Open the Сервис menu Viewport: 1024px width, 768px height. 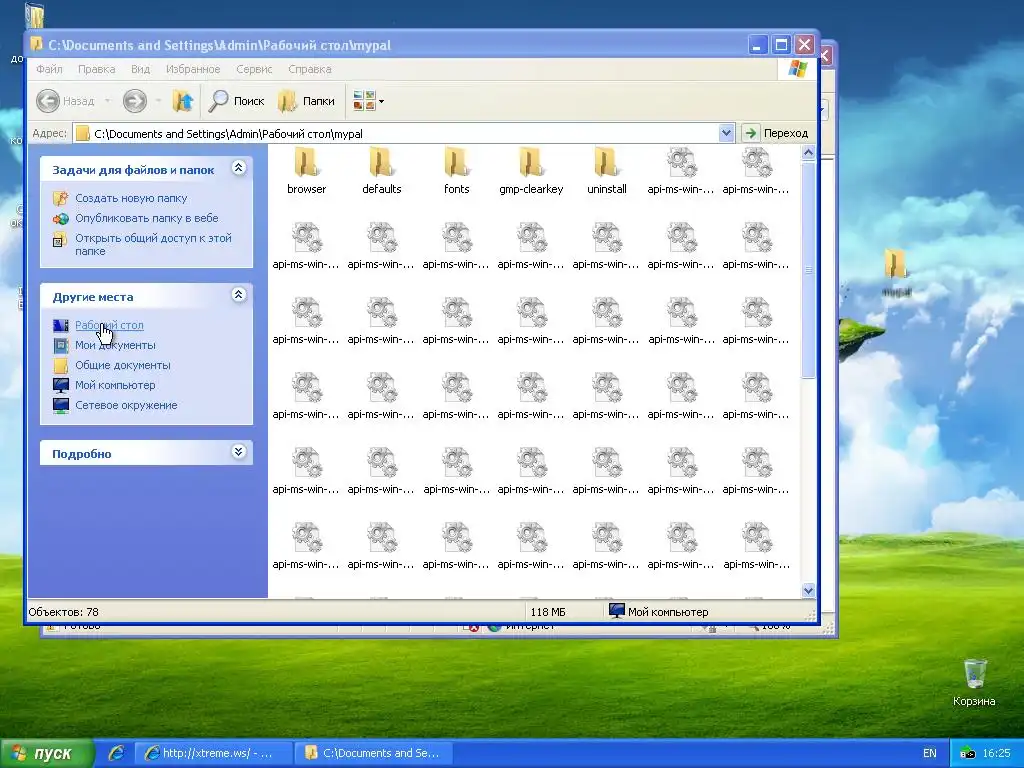254,69
